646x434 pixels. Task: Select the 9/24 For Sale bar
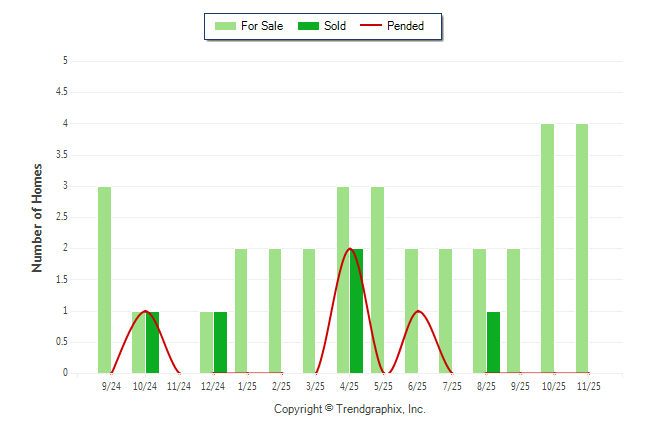(x=104, y=280)
